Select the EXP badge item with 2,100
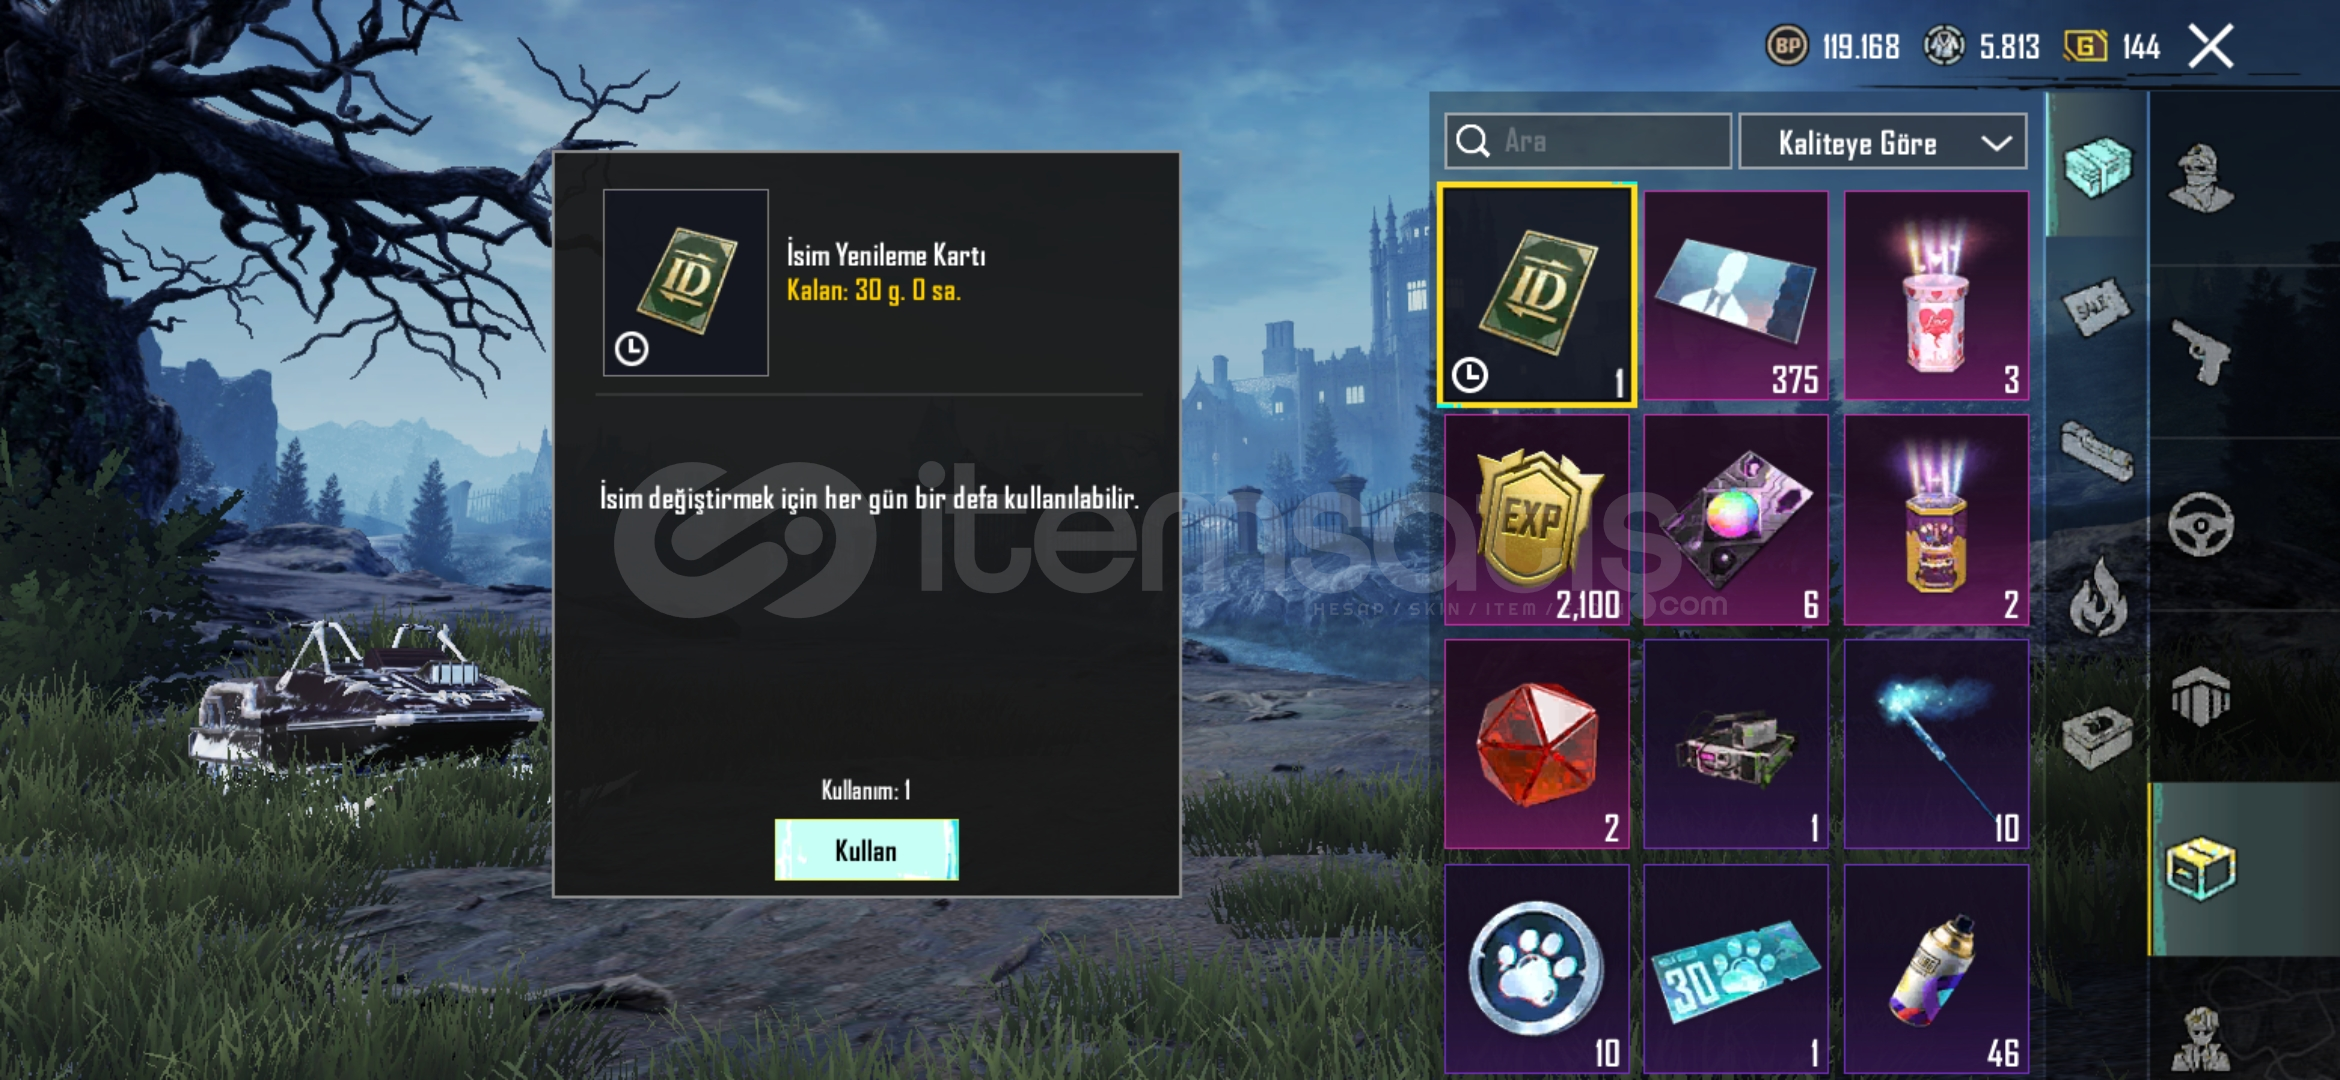The image size is (2340, 1080). pyautogui.click(x=1537, y=520)
